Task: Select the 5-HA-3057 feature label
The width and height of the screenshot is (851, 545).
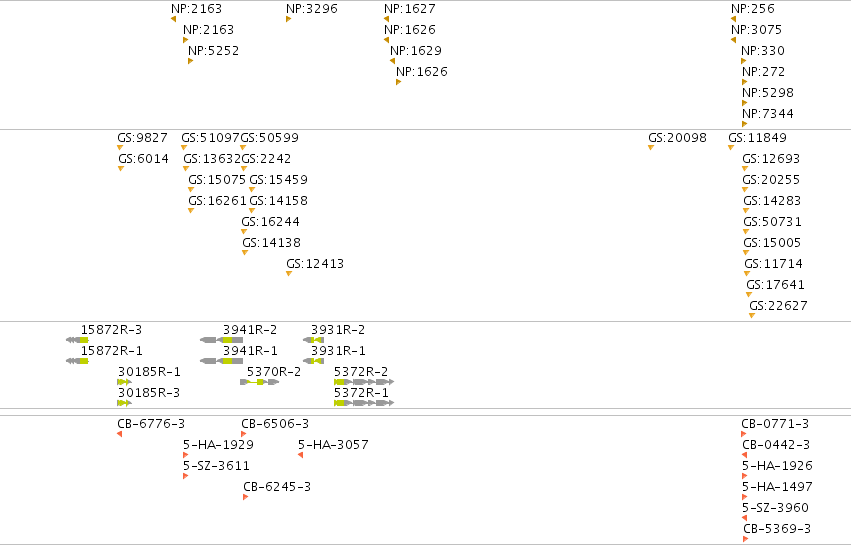Action: coord(333,445)
